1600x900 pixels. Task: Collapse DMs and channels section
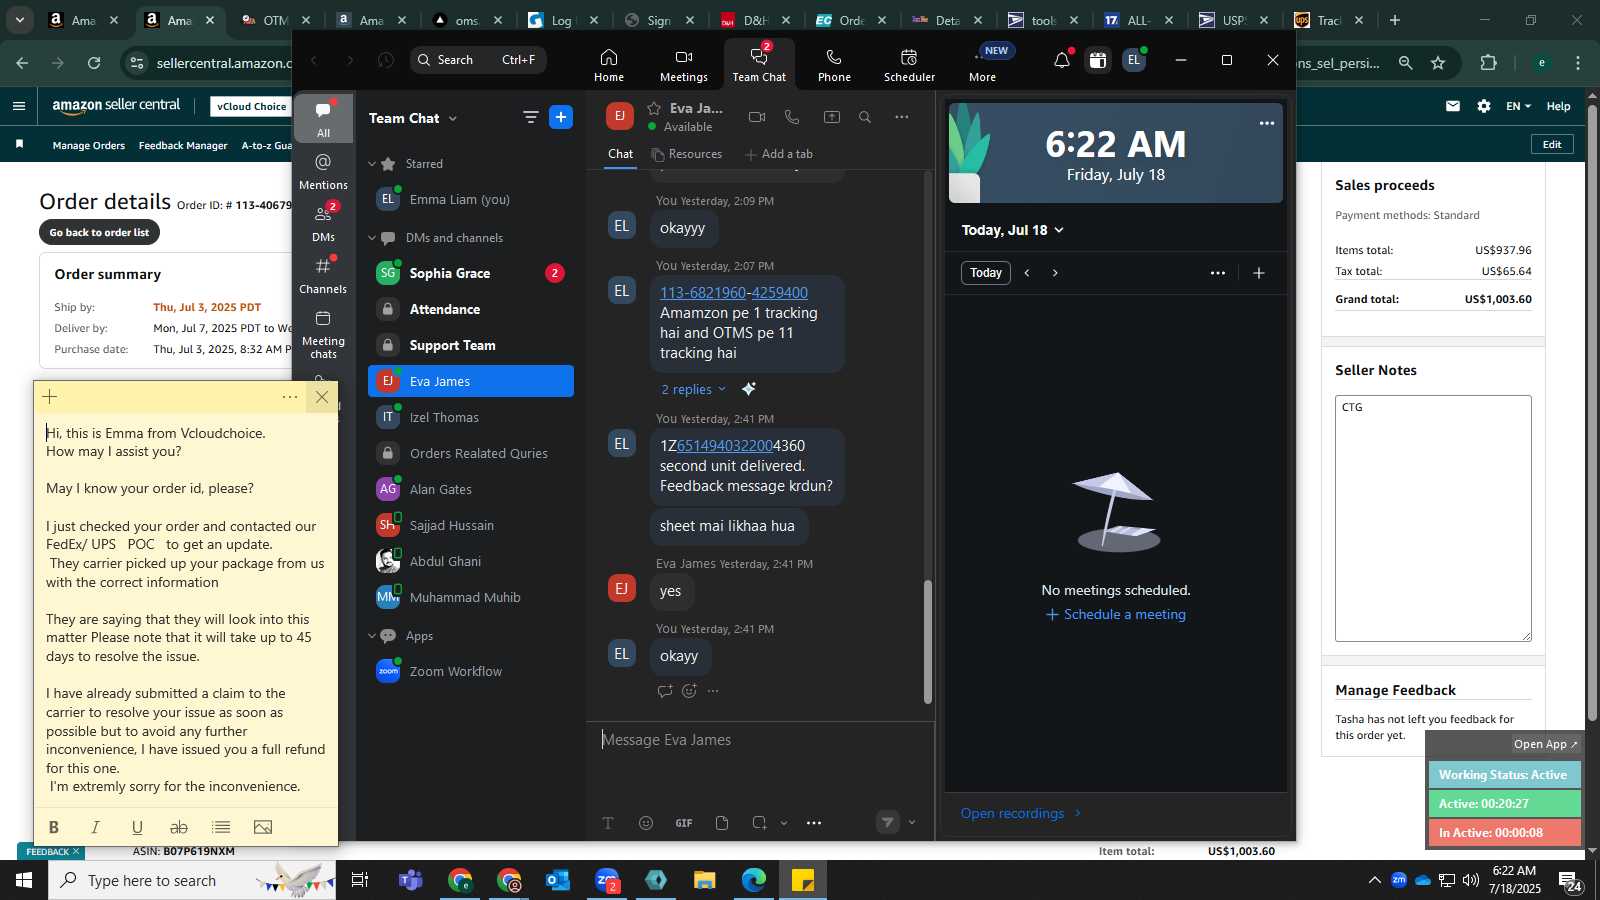coord(372,238)
